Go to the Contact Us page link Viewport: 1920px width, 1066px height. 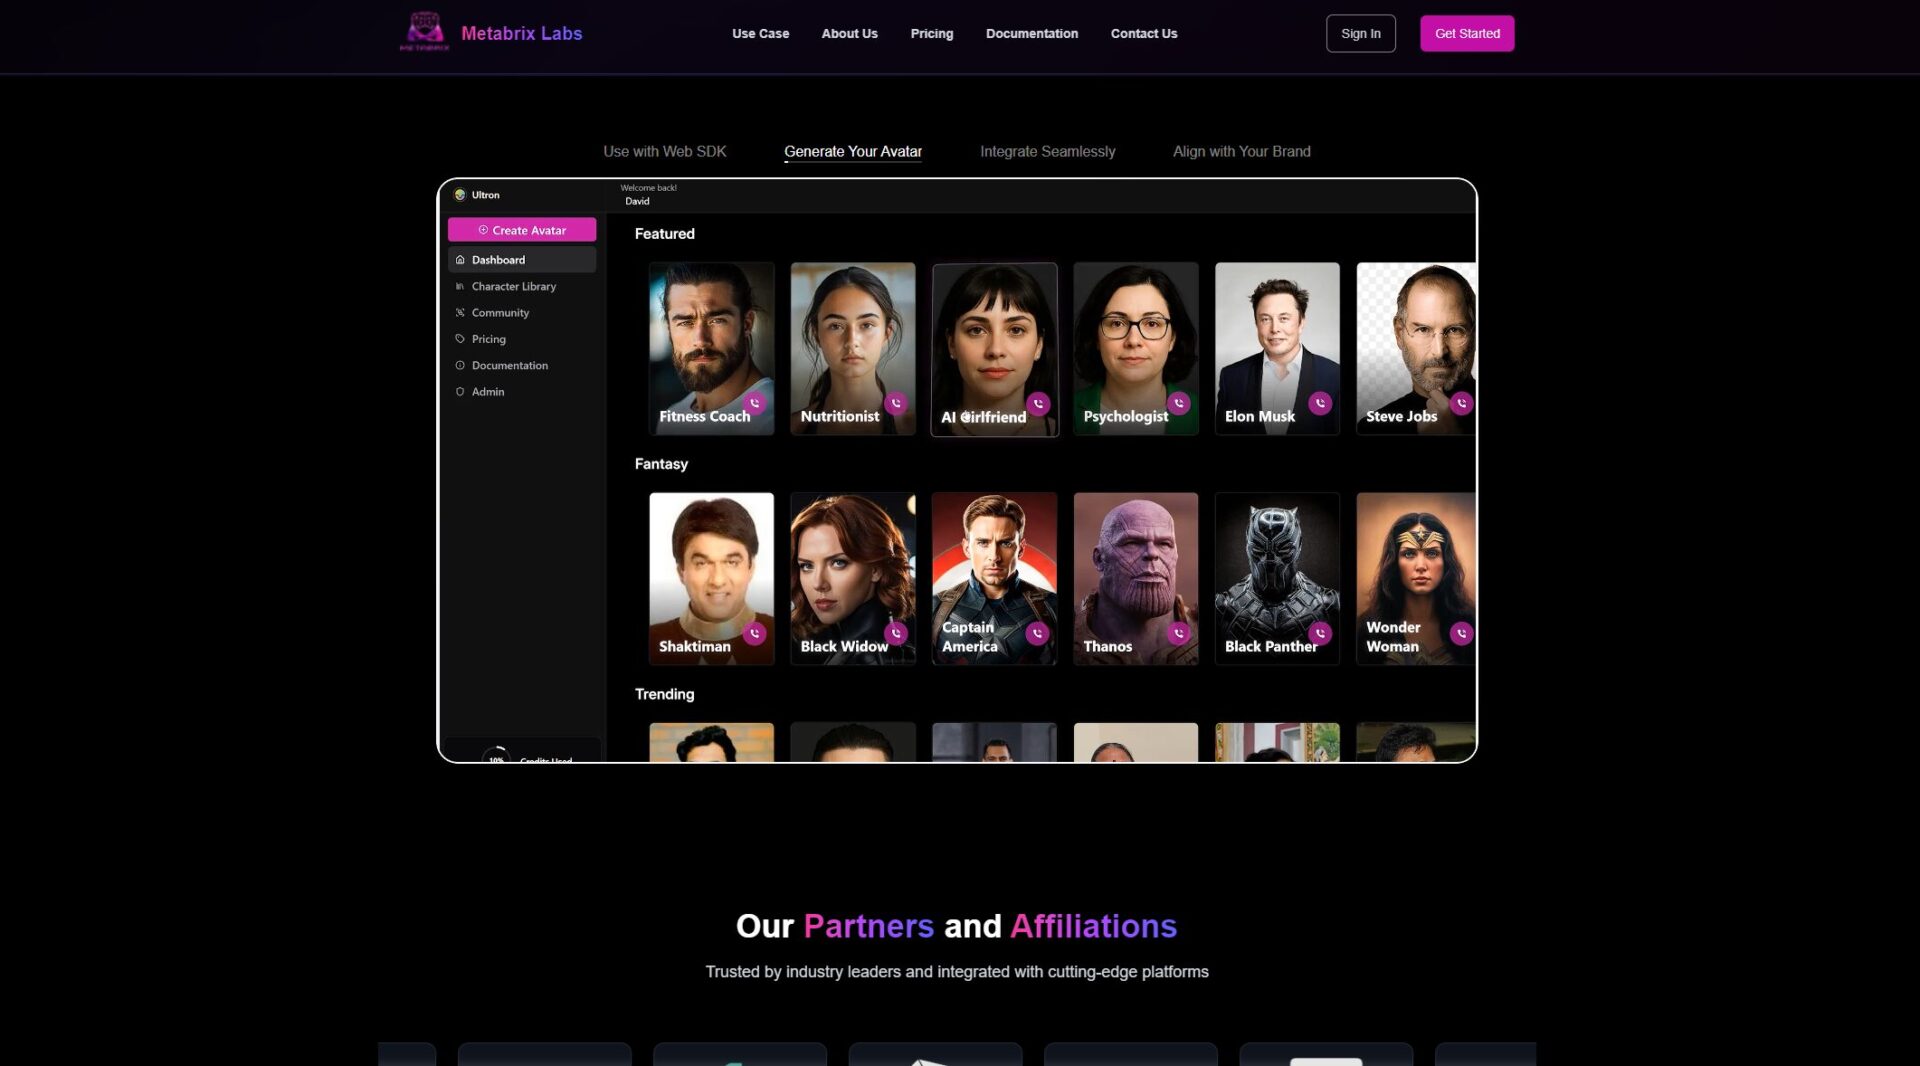click(1143, 34)
